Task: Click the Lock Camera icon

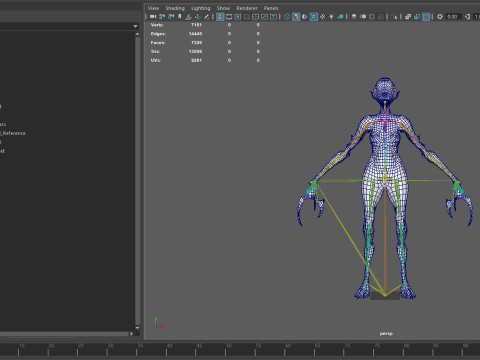Action: (x=162, y=16)
